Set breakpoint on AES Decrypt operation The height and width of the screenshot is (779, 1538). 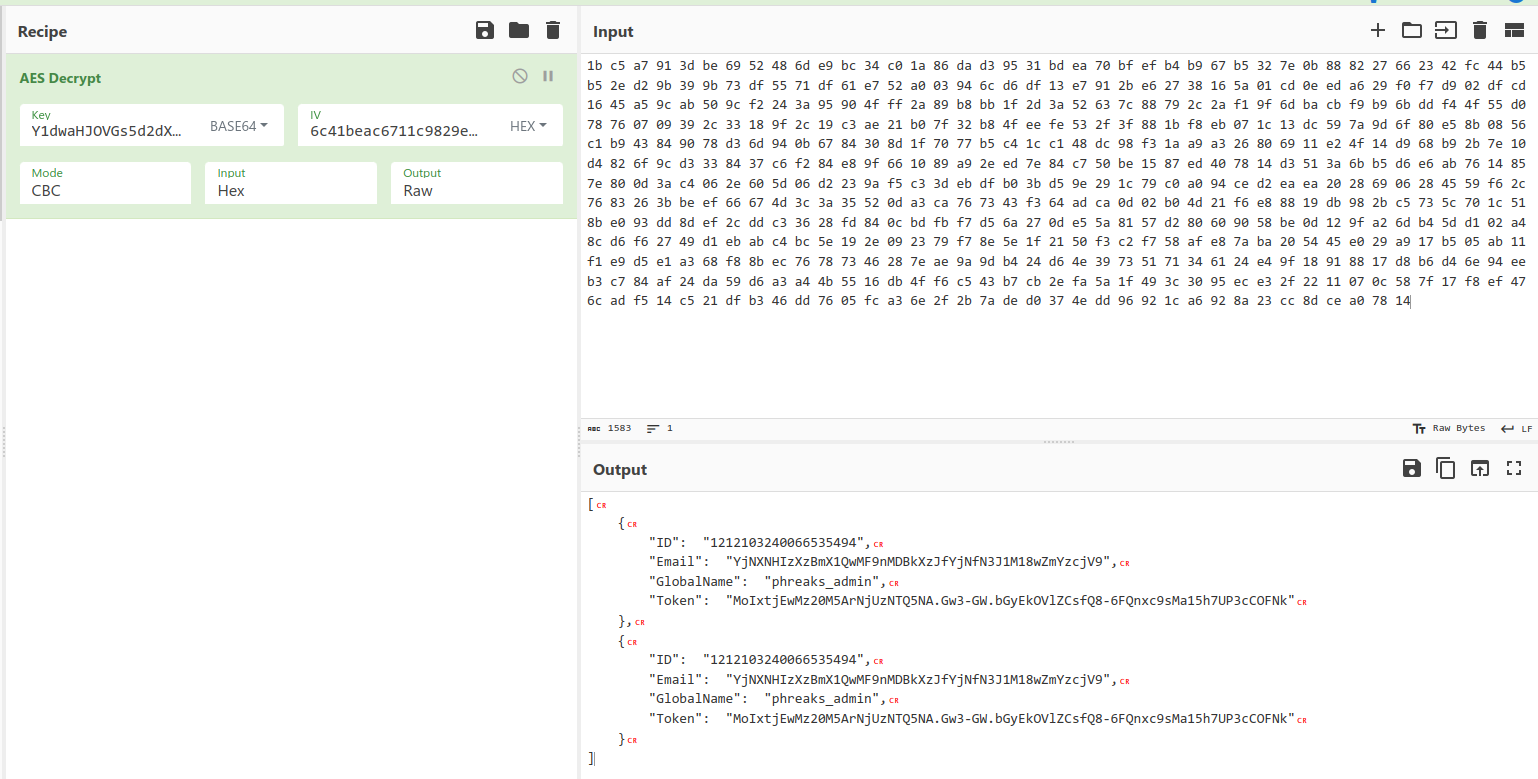pyautogui.click(x=548, y=76)
